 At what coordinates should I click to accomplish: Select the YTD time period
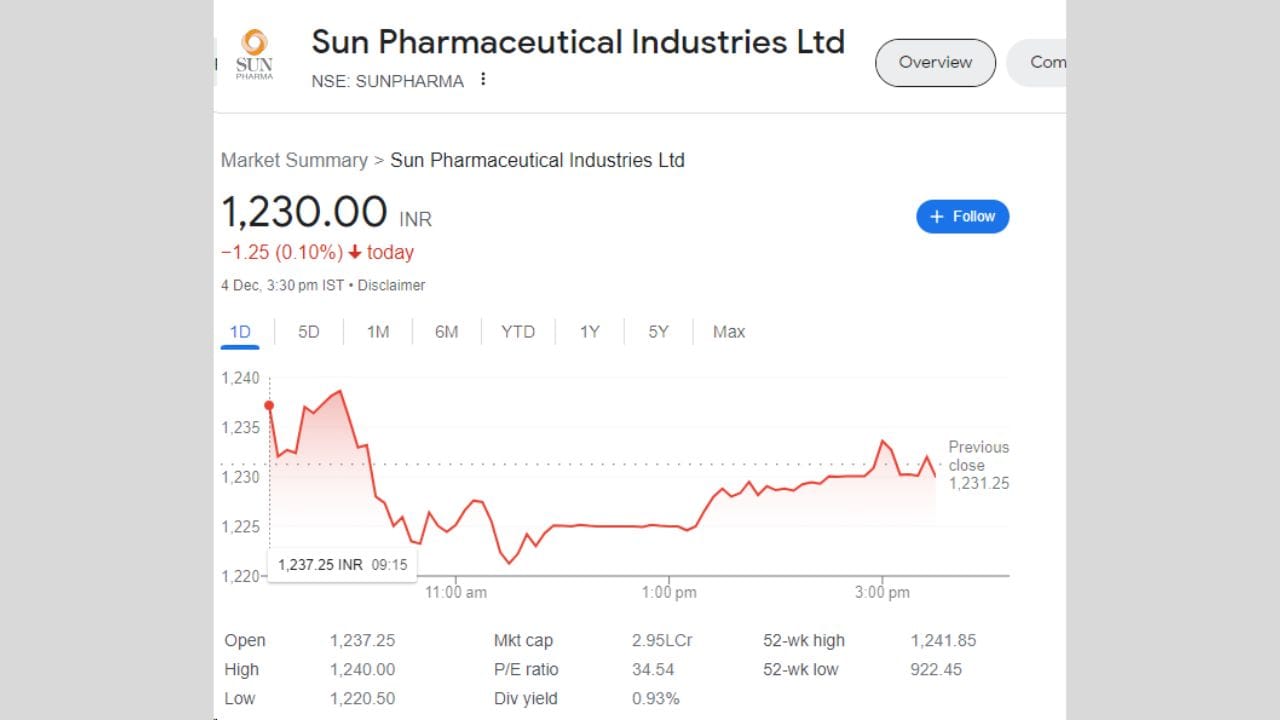(x=518, y=331)
